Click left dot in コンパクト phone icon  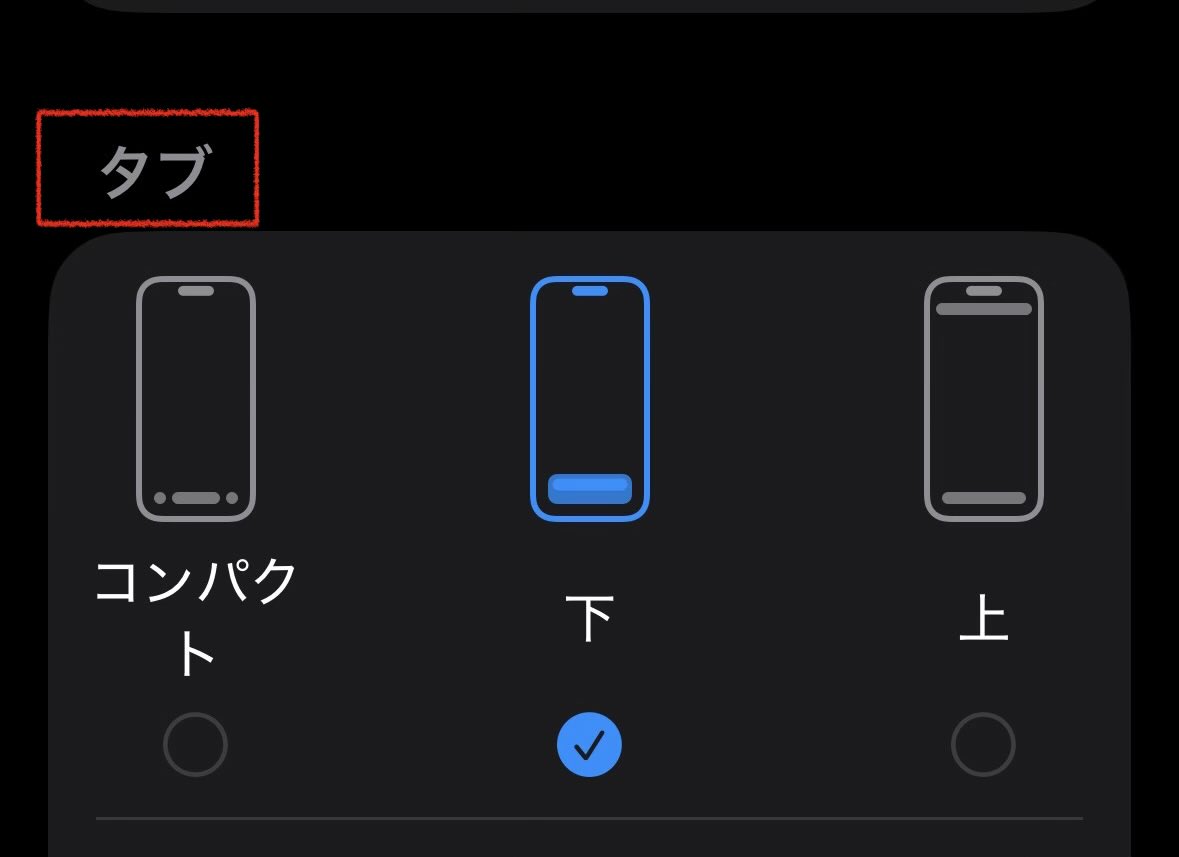click(x=159, y=498)
